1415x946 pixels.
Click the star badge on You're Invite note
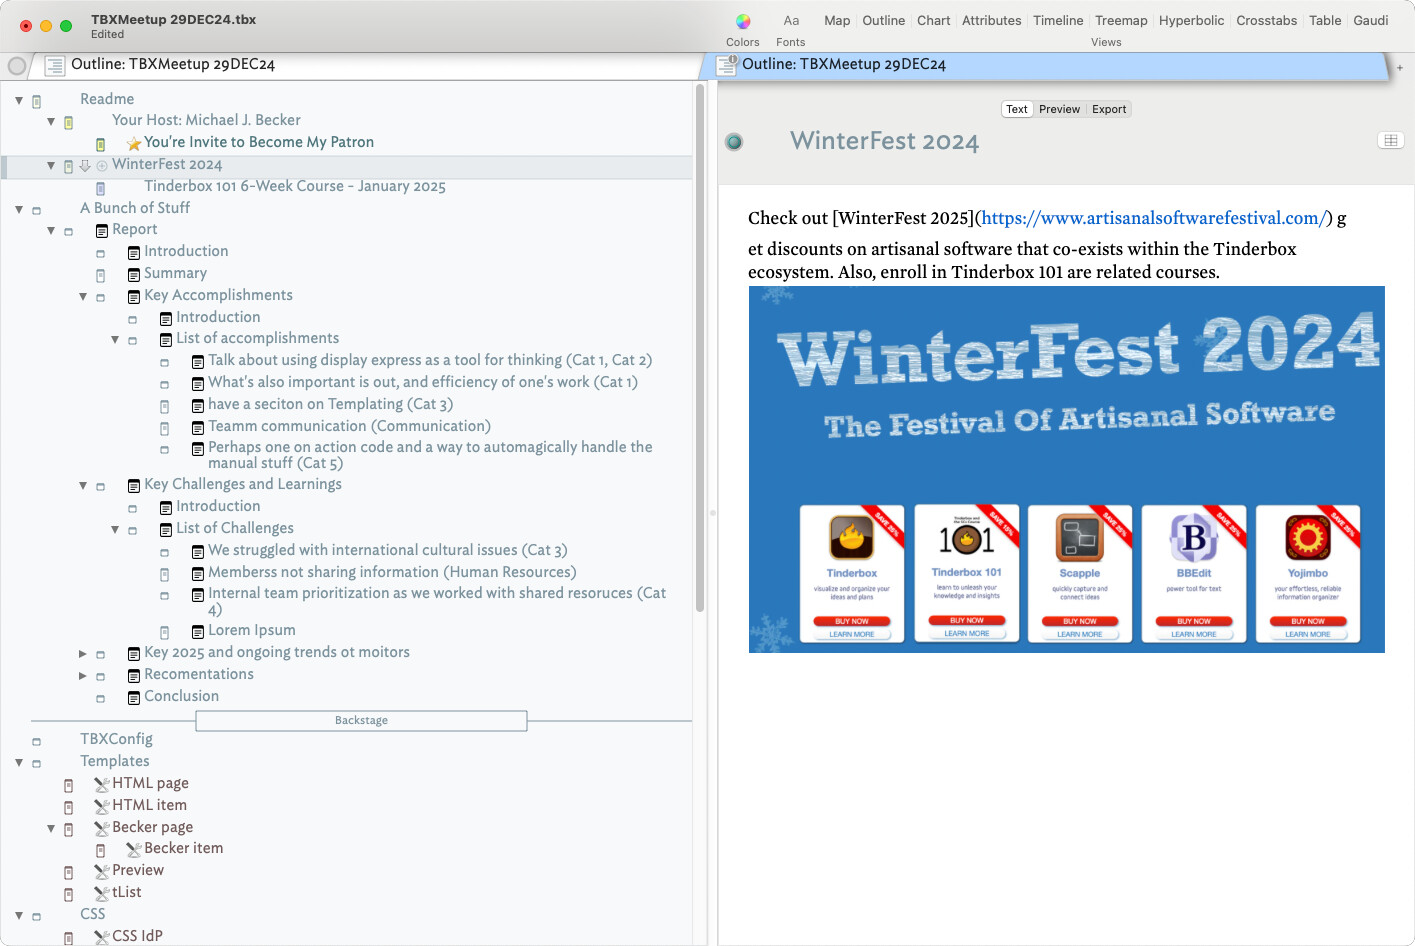tap(134, 144)
